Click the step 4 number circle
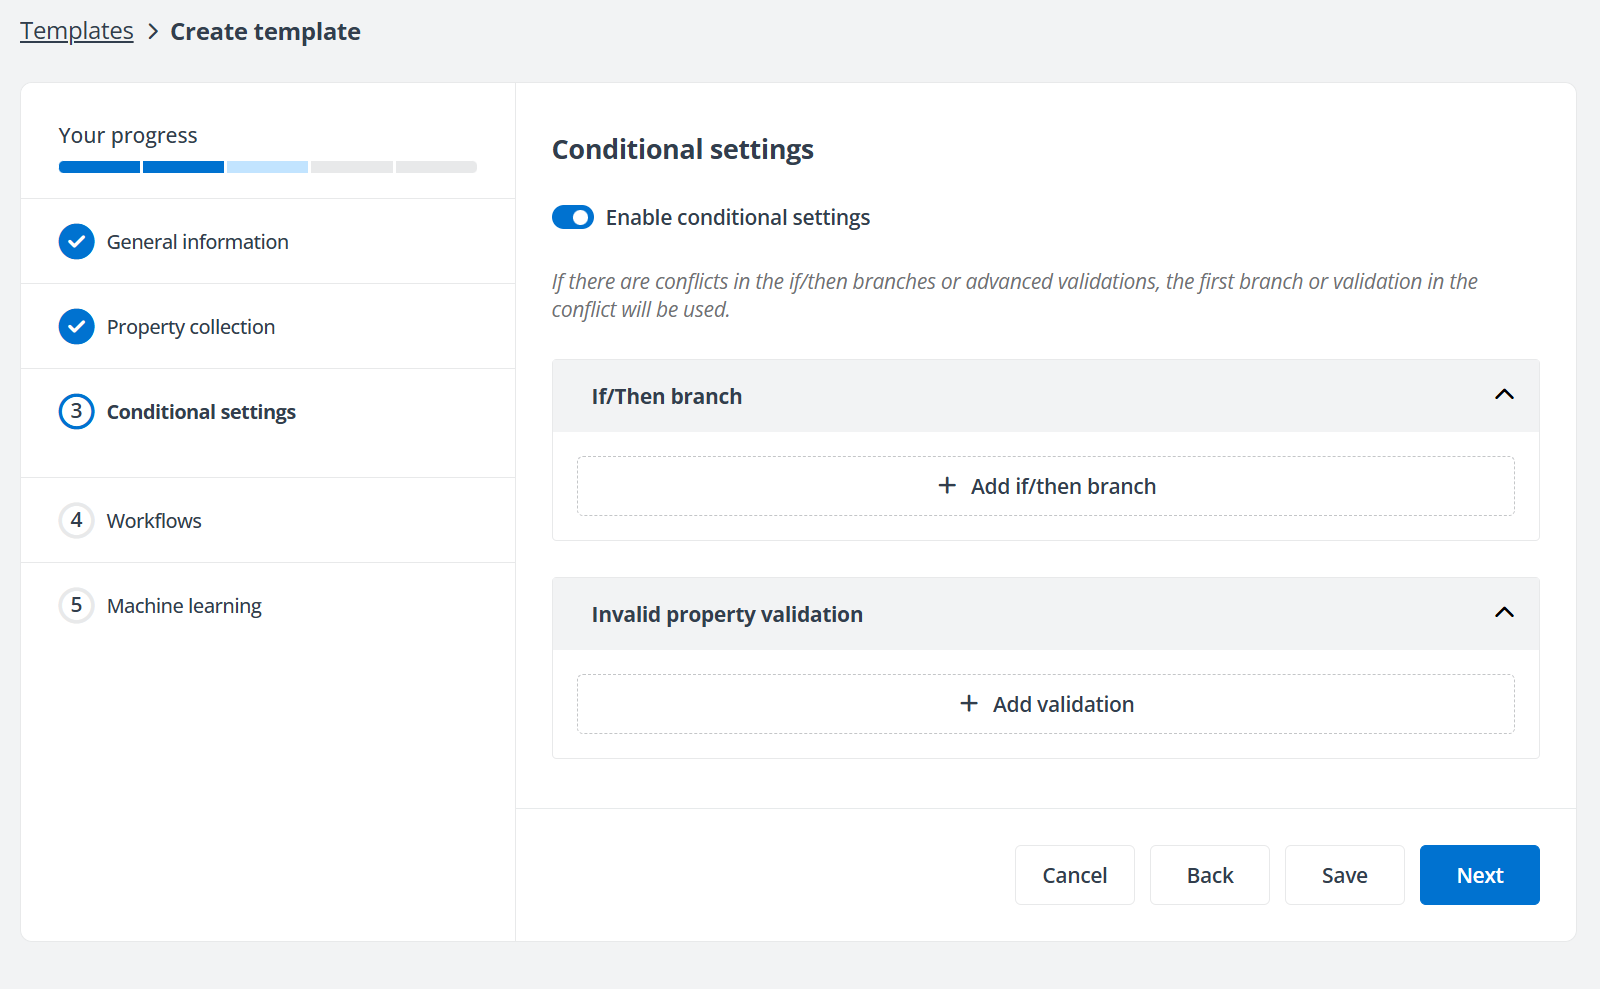This screenshot has height=989, width=1600. [76, 521]
